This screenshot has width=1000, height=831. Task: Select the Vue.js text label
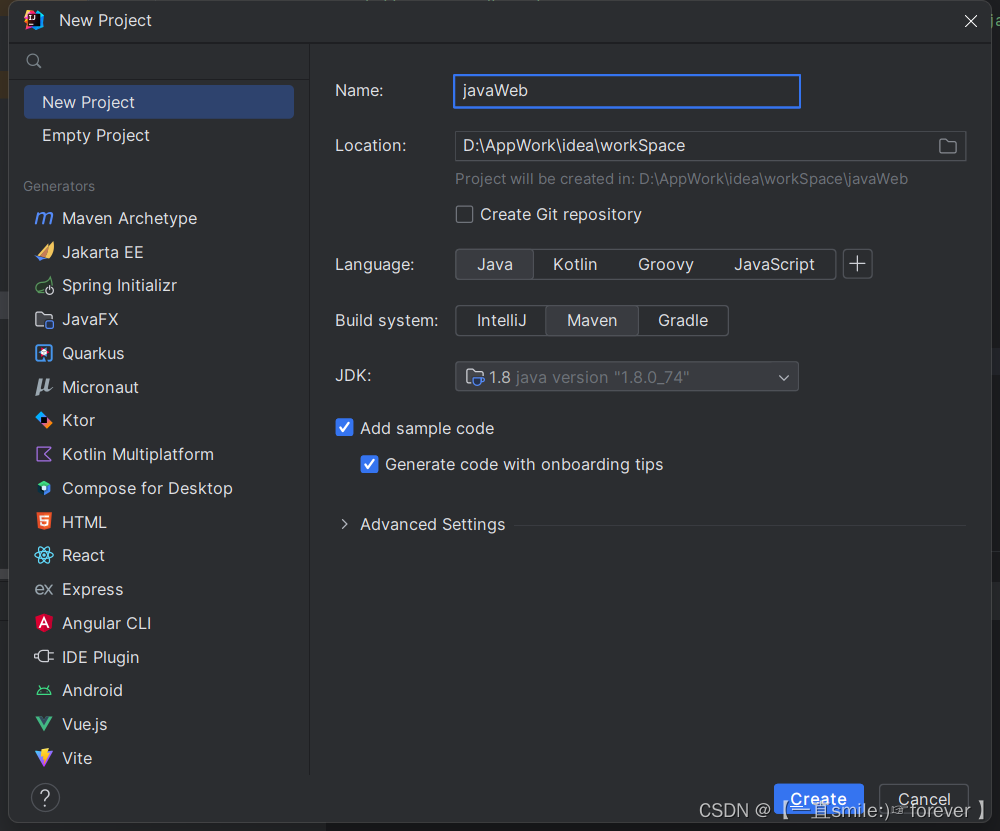point(85,724)
